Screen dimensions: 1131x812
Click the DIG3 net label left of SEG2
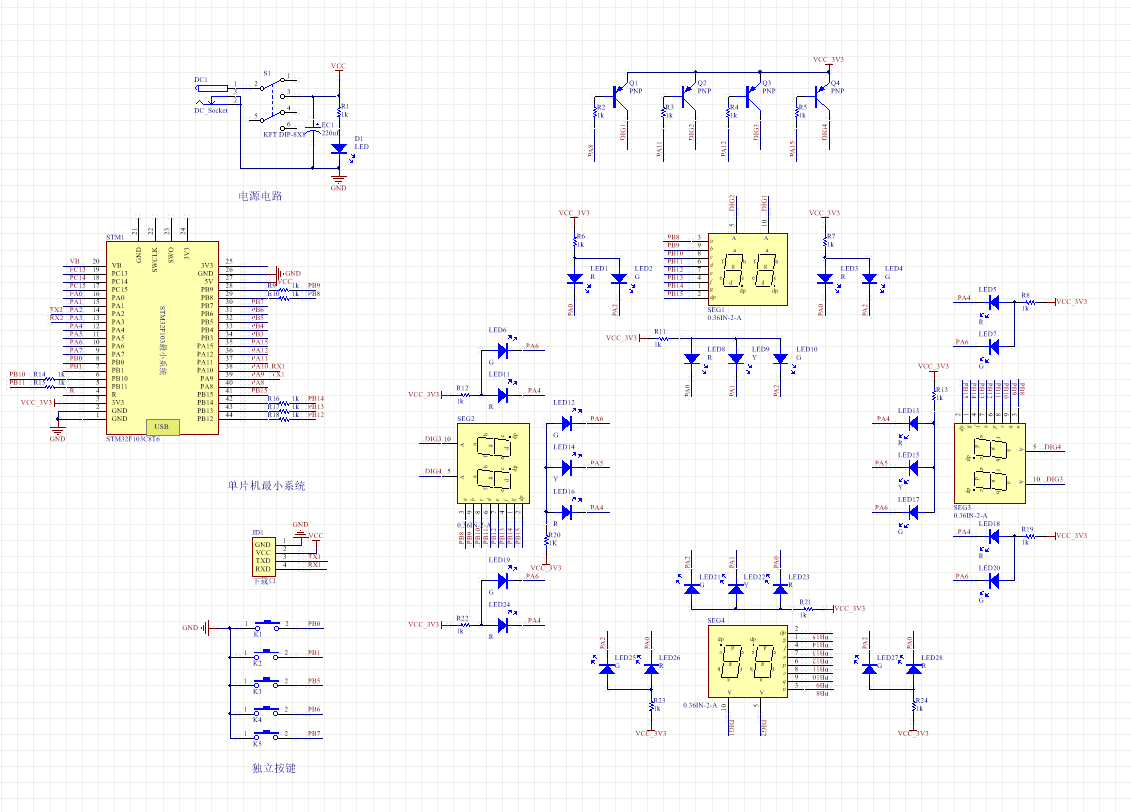pyautogui.click(x=433, y=438)
